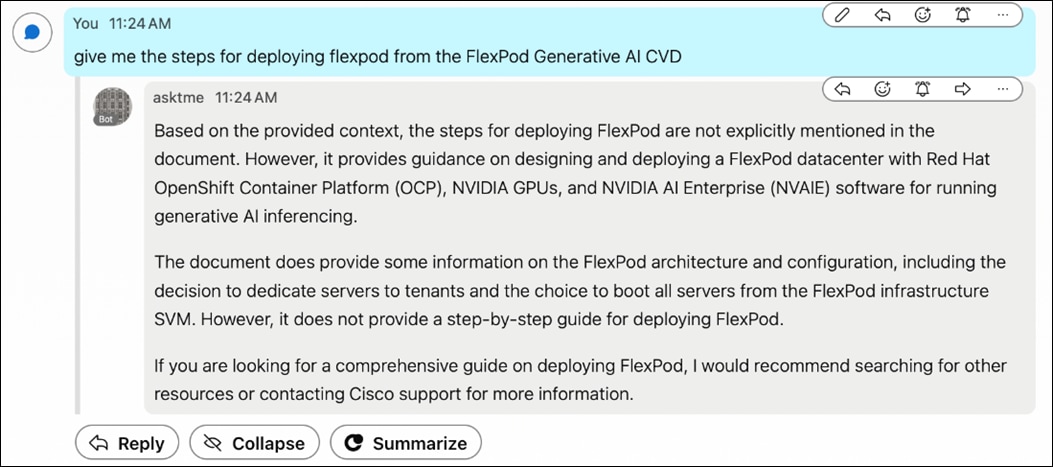This screenshot has width=1053, height=467.
Task: Add emoji reaction to your message
Action: point(922,15)
